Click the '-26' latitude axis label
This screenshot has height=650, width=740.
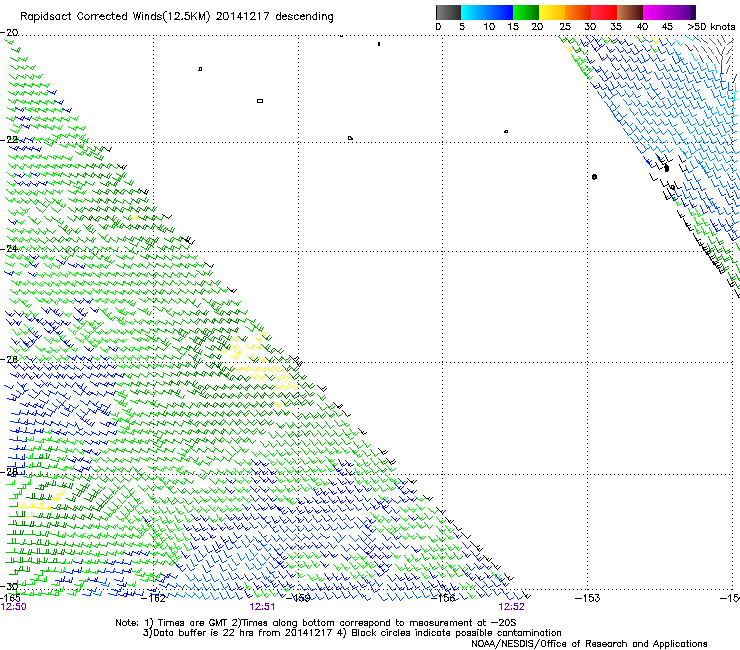(9, 359)
